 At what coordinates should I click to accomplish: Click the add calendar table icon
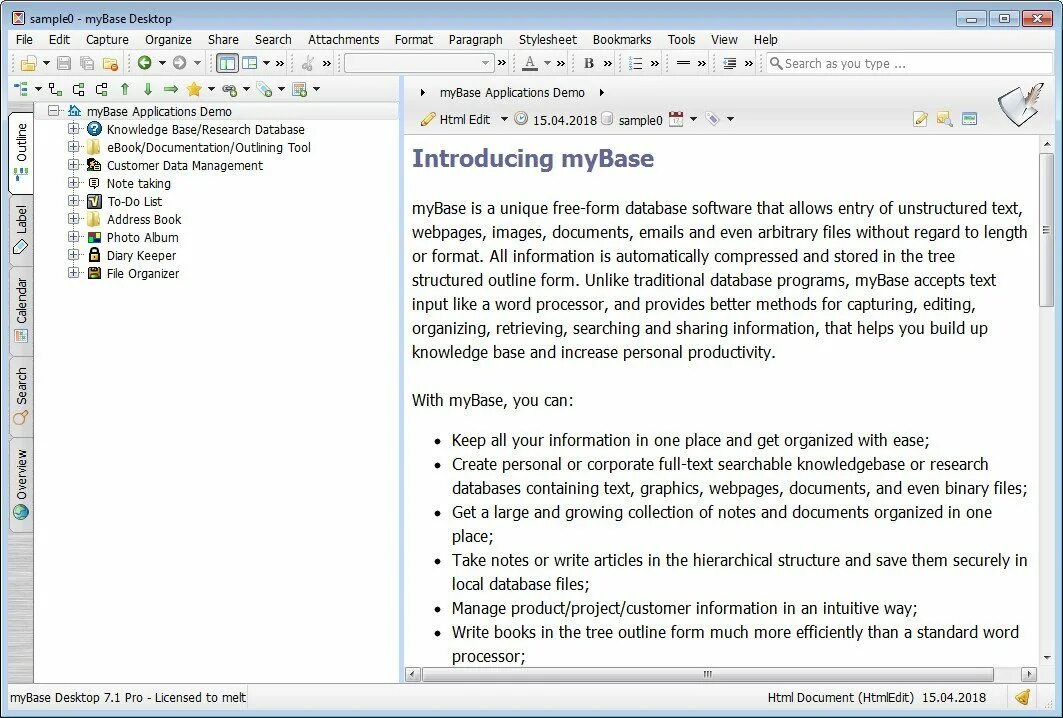[x=300, y=89]
